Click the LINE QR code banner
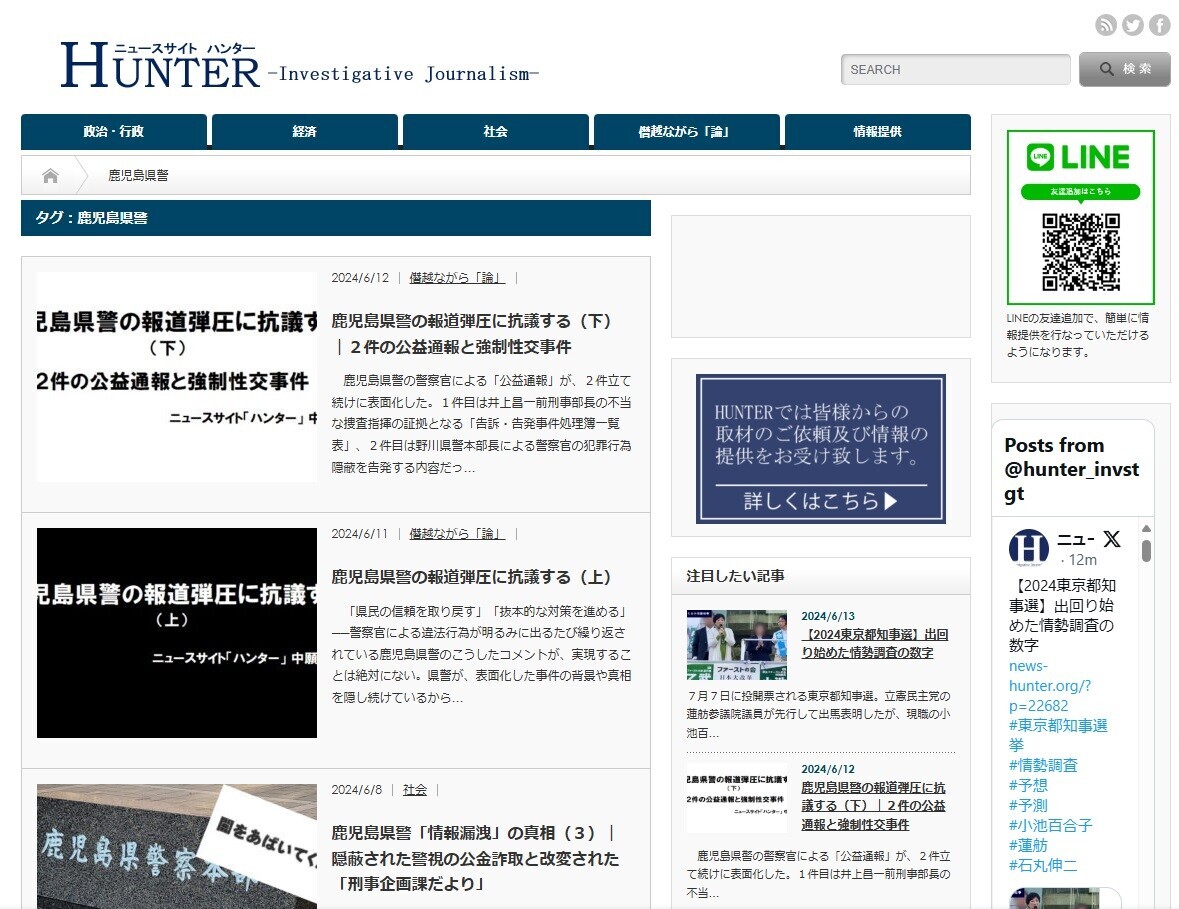The height and width of the screenshot is (909, 1179). (x=1080, y=217)
